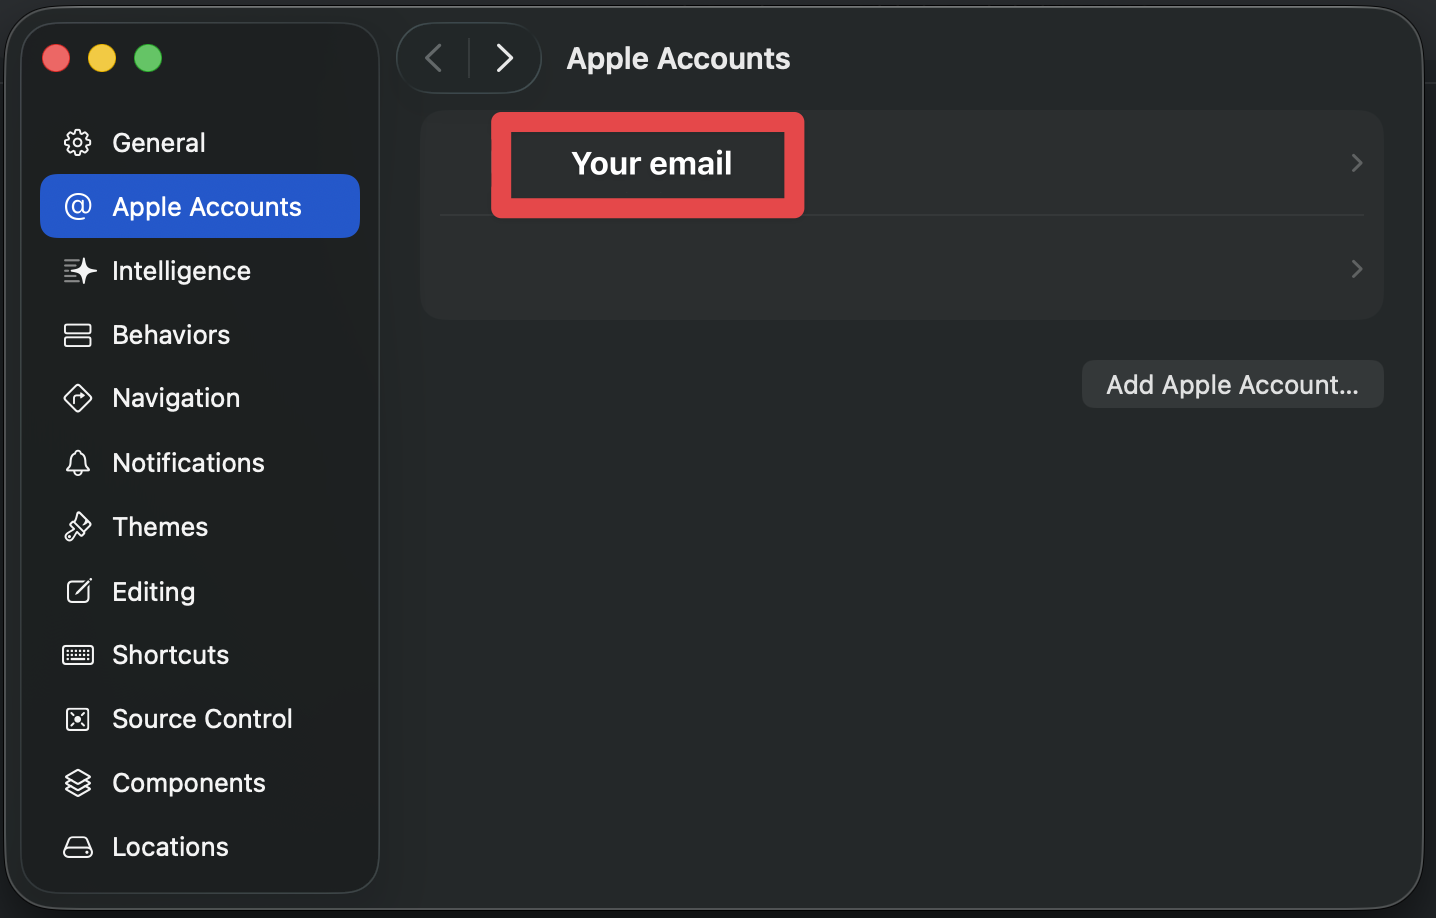This screenshot has height=918, width=1436.
Task: Open the second account row chevron
Action: tap(1356, 268)
